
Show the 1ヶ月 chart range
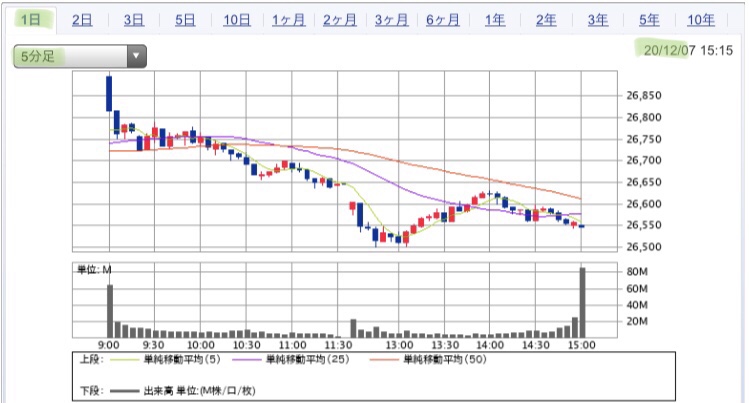tap(289, 20)
